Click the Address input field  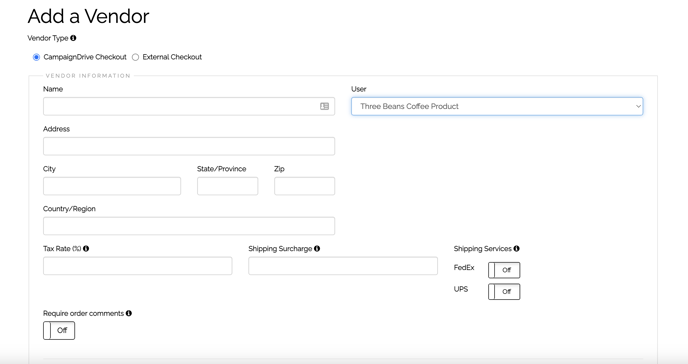tap(189, 146)
